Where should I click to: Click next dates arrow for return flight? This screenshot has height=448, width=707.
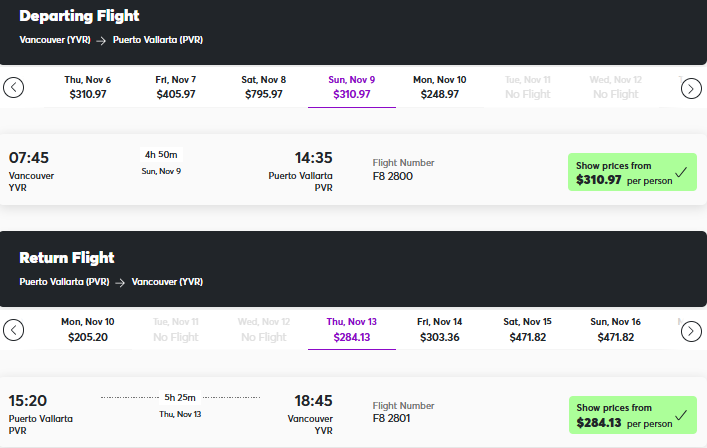coord(691,329)
